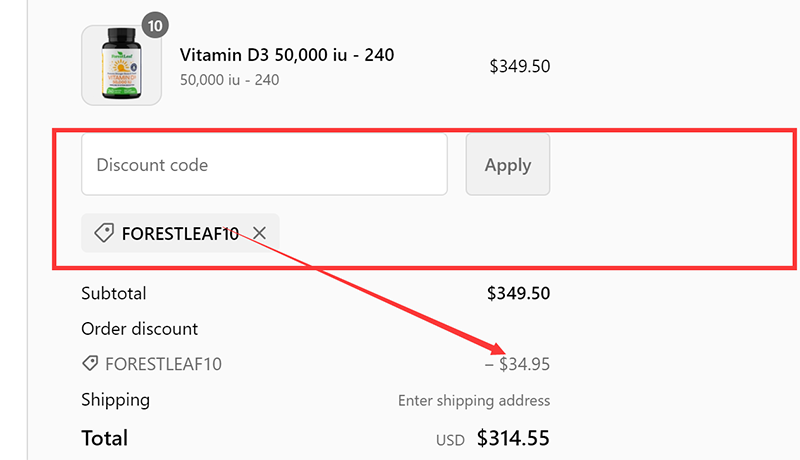Image resolution: width=800 pixels, height=460 pixels.
Task: Click the Subtotal label
Action: click(114, 294)
